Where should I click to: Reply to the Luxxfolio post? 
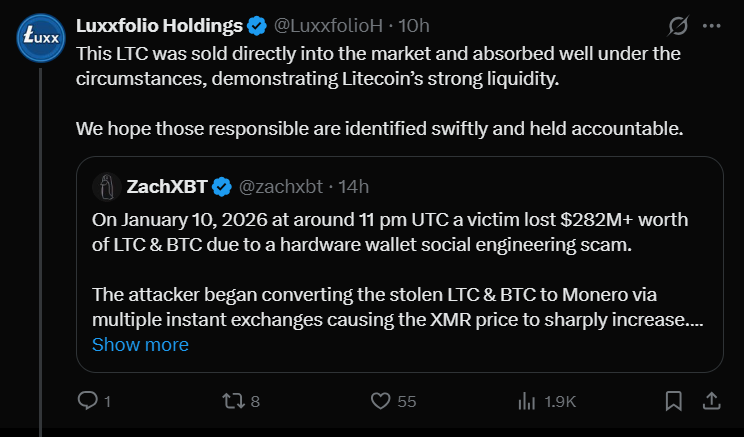coord(89,401)
